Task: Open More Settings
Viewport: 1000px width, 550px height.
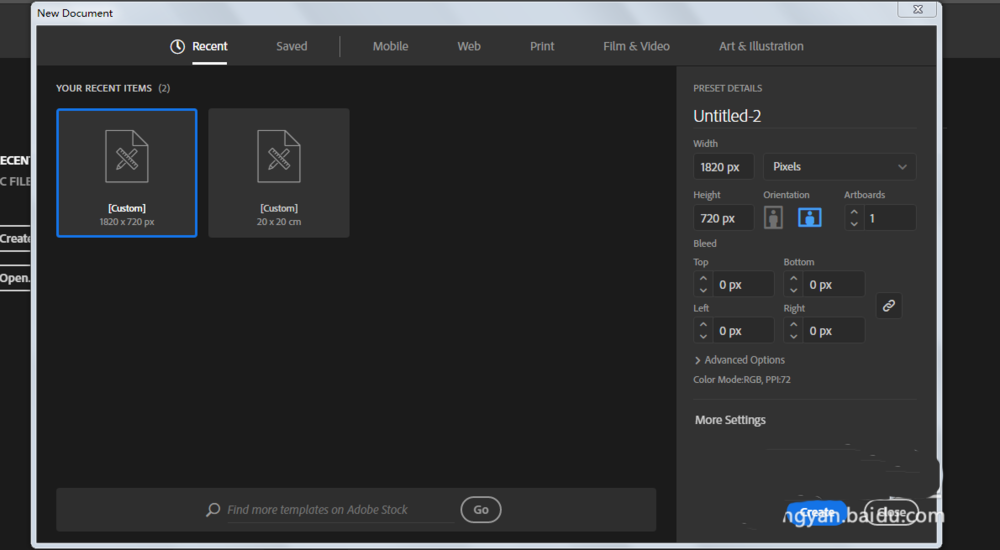Action: tap(730, 420)
